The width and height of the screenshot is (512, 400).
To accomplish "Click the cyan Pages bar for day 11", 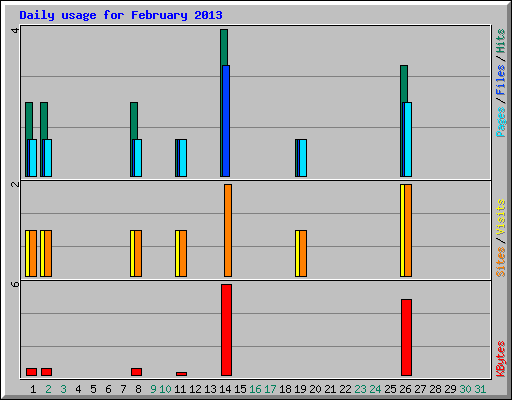I will (x=183, y=158).
